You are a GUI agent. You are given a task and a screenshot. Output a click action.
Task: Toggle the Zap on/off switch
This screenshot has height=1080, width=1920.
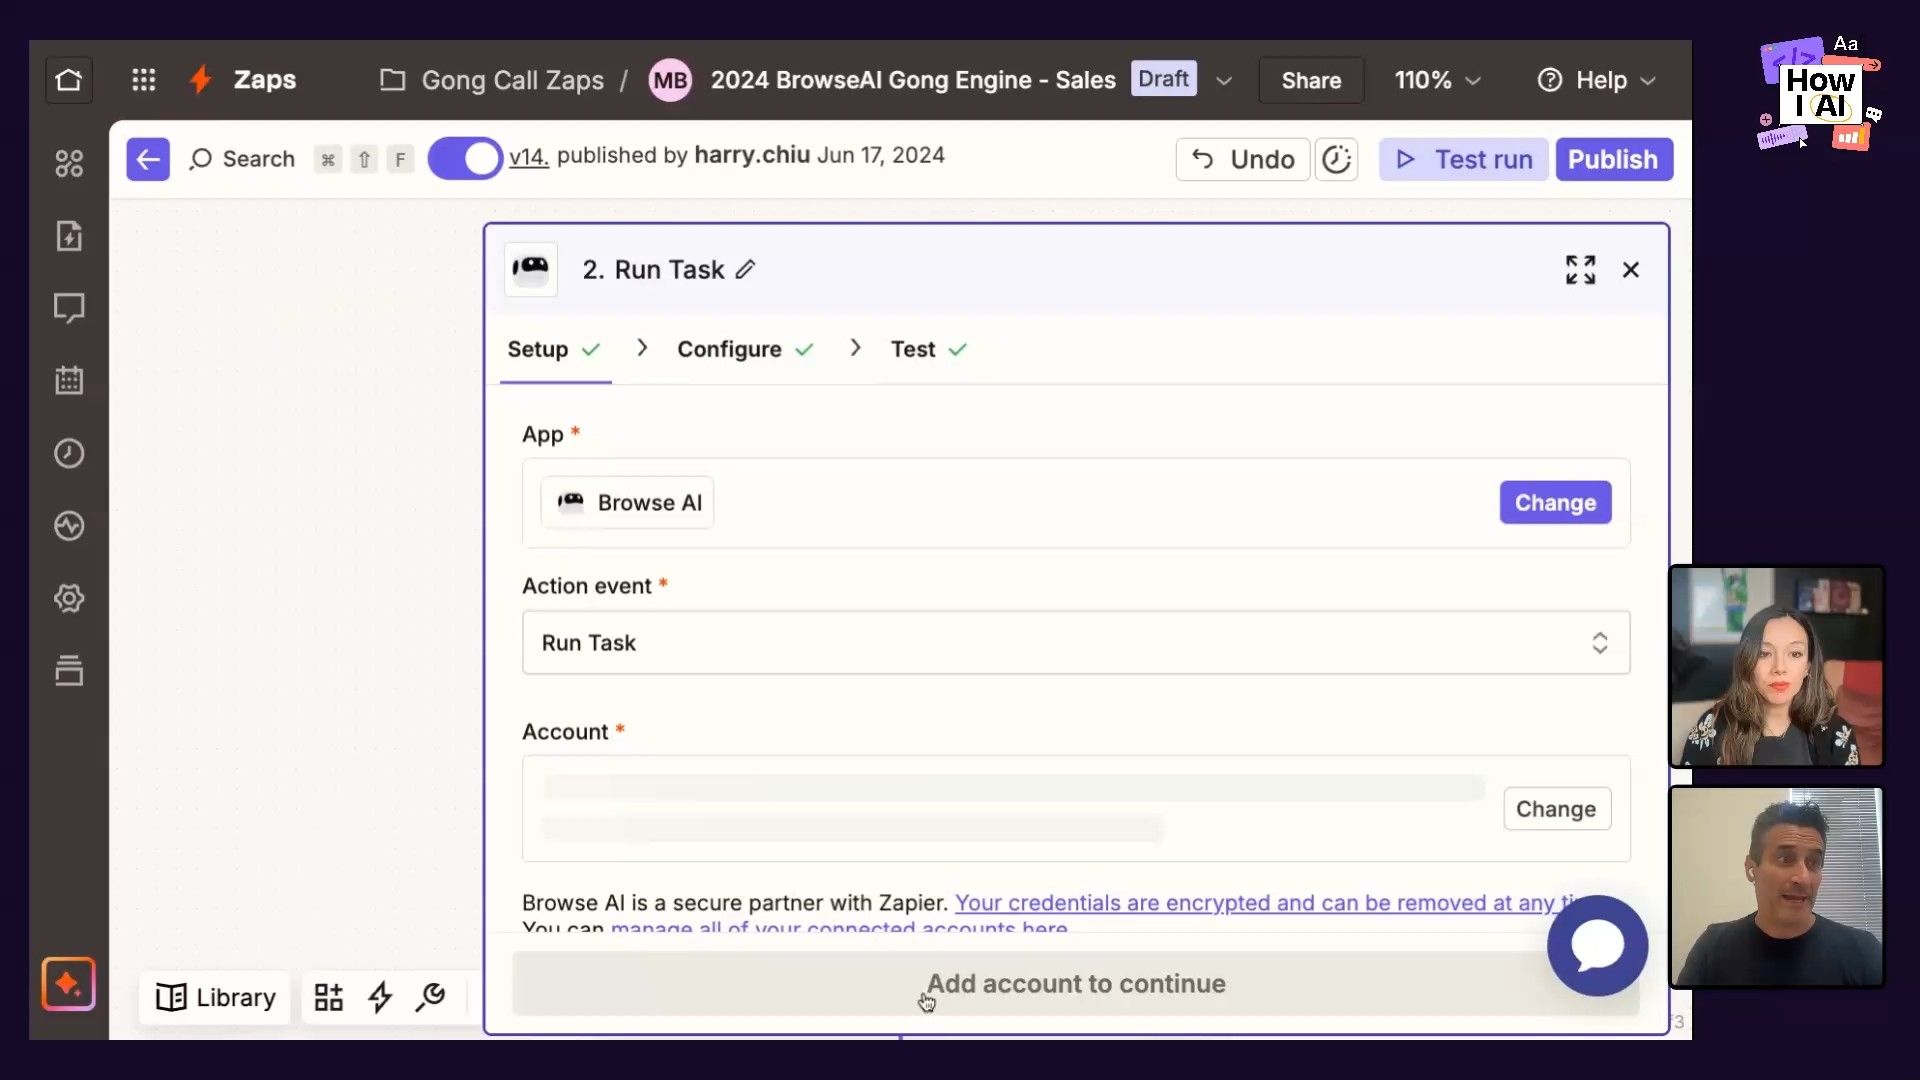tap(466, 159)
